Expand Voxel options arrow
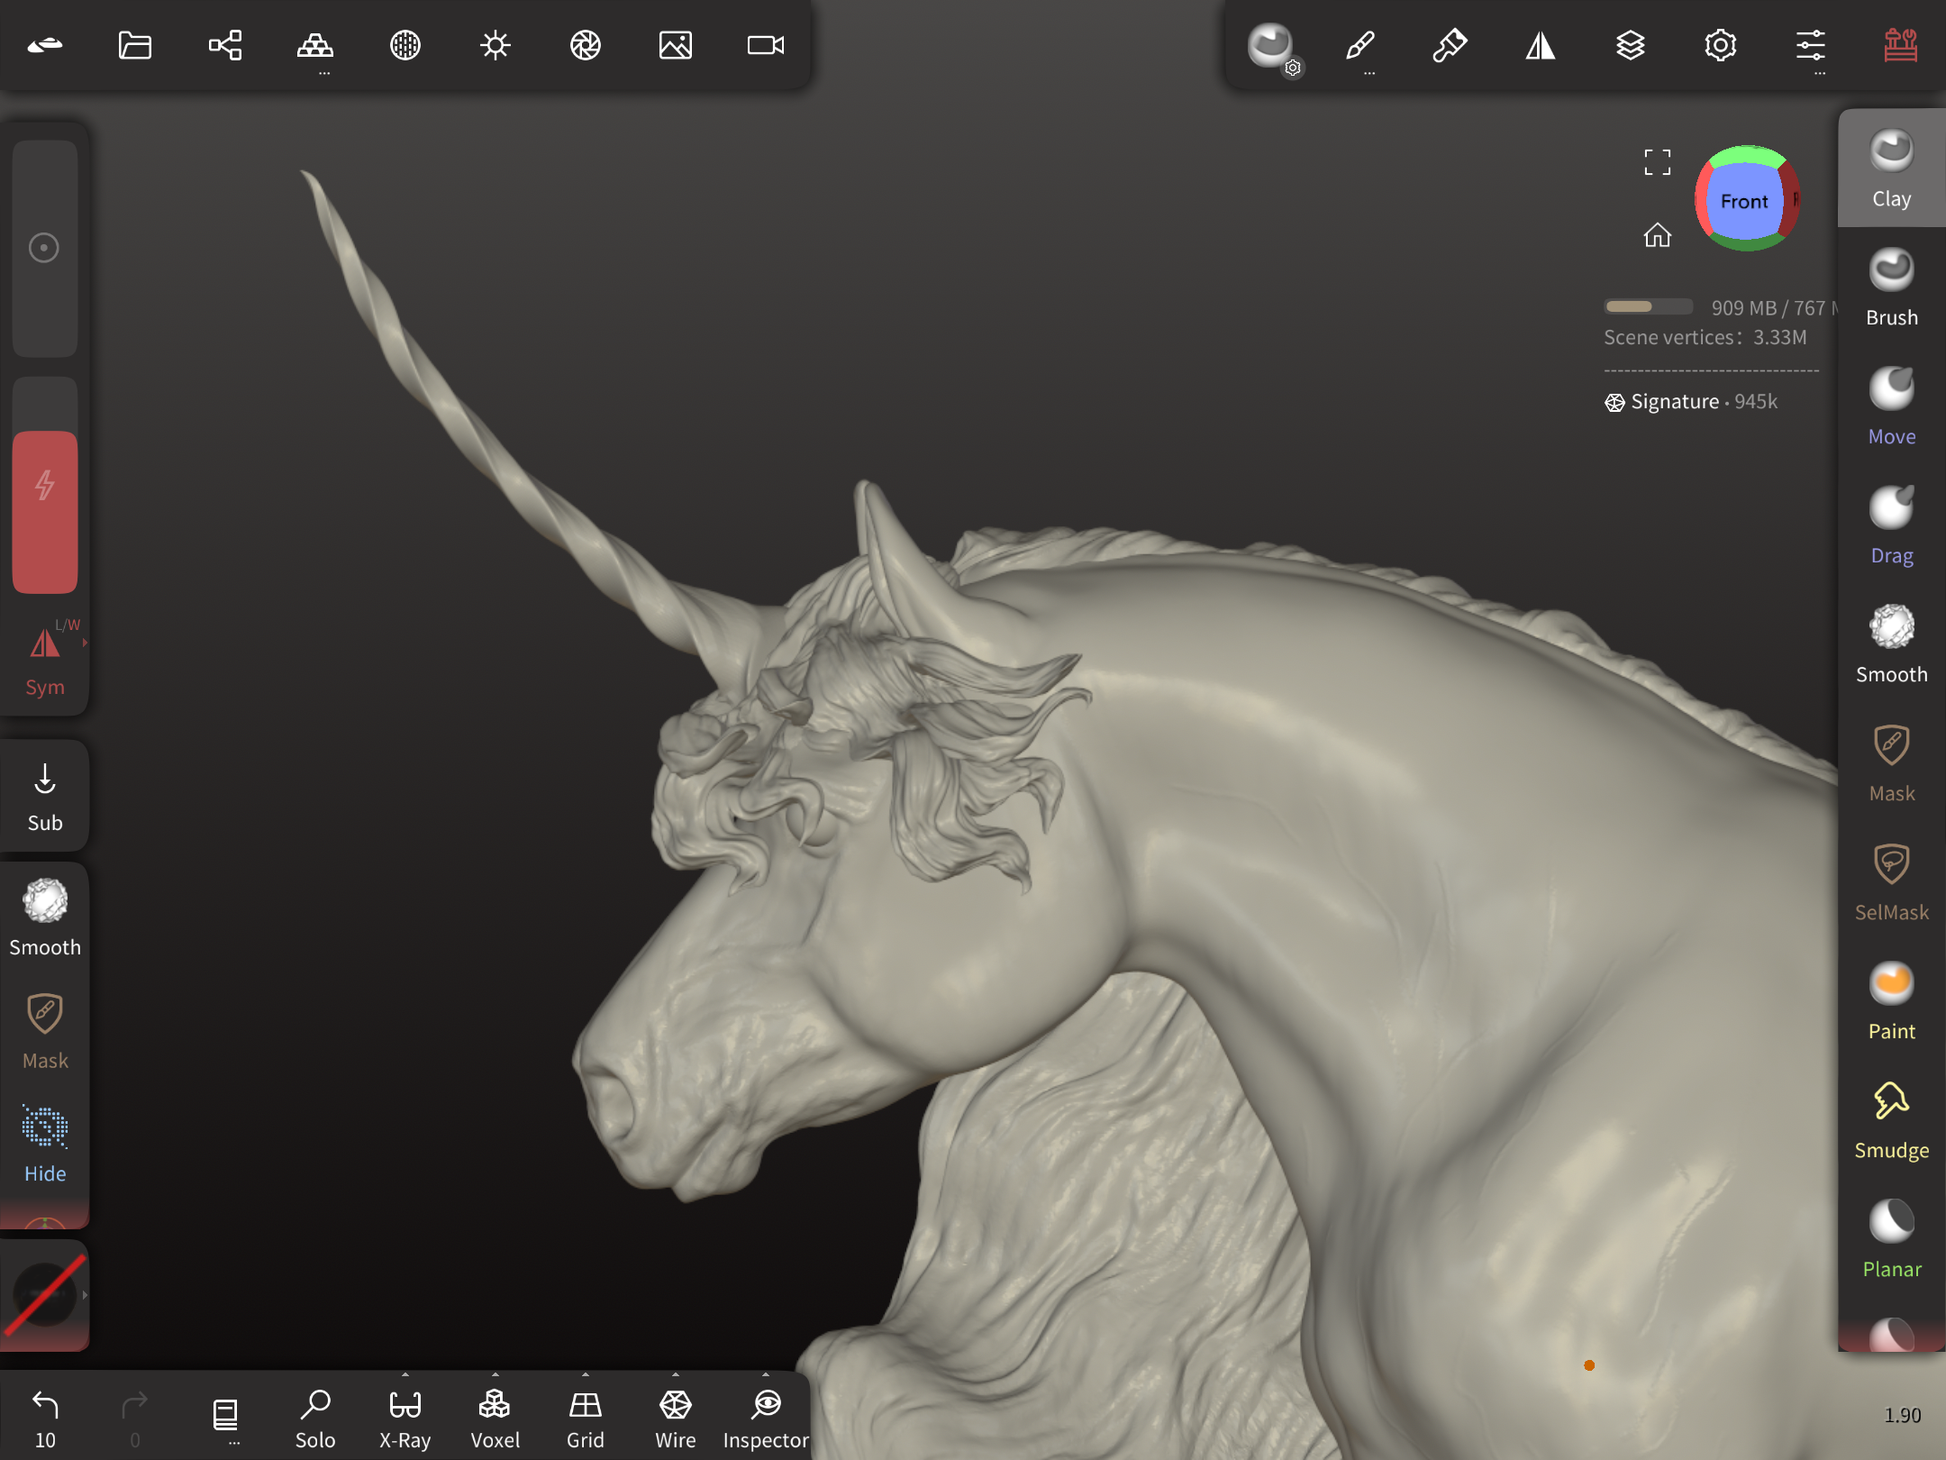1946x1460 pixels. point(495,1375)
